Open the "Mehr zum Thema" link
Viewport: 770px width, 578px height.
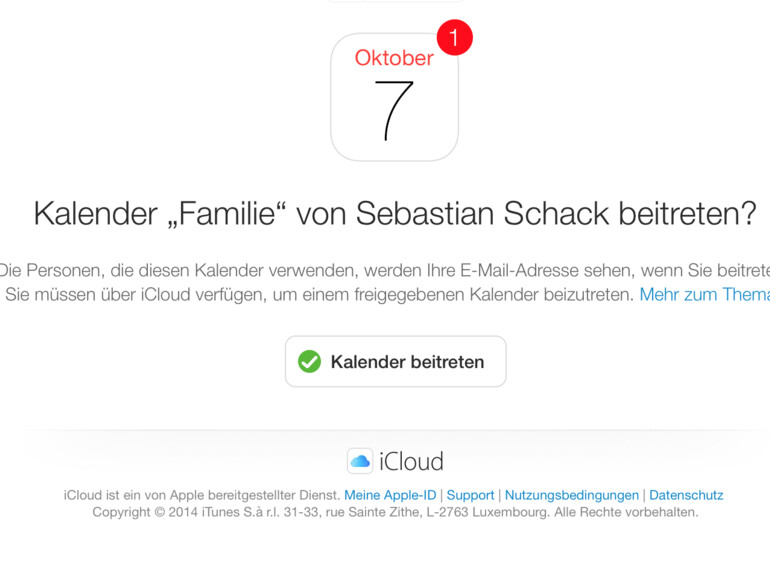704,295
